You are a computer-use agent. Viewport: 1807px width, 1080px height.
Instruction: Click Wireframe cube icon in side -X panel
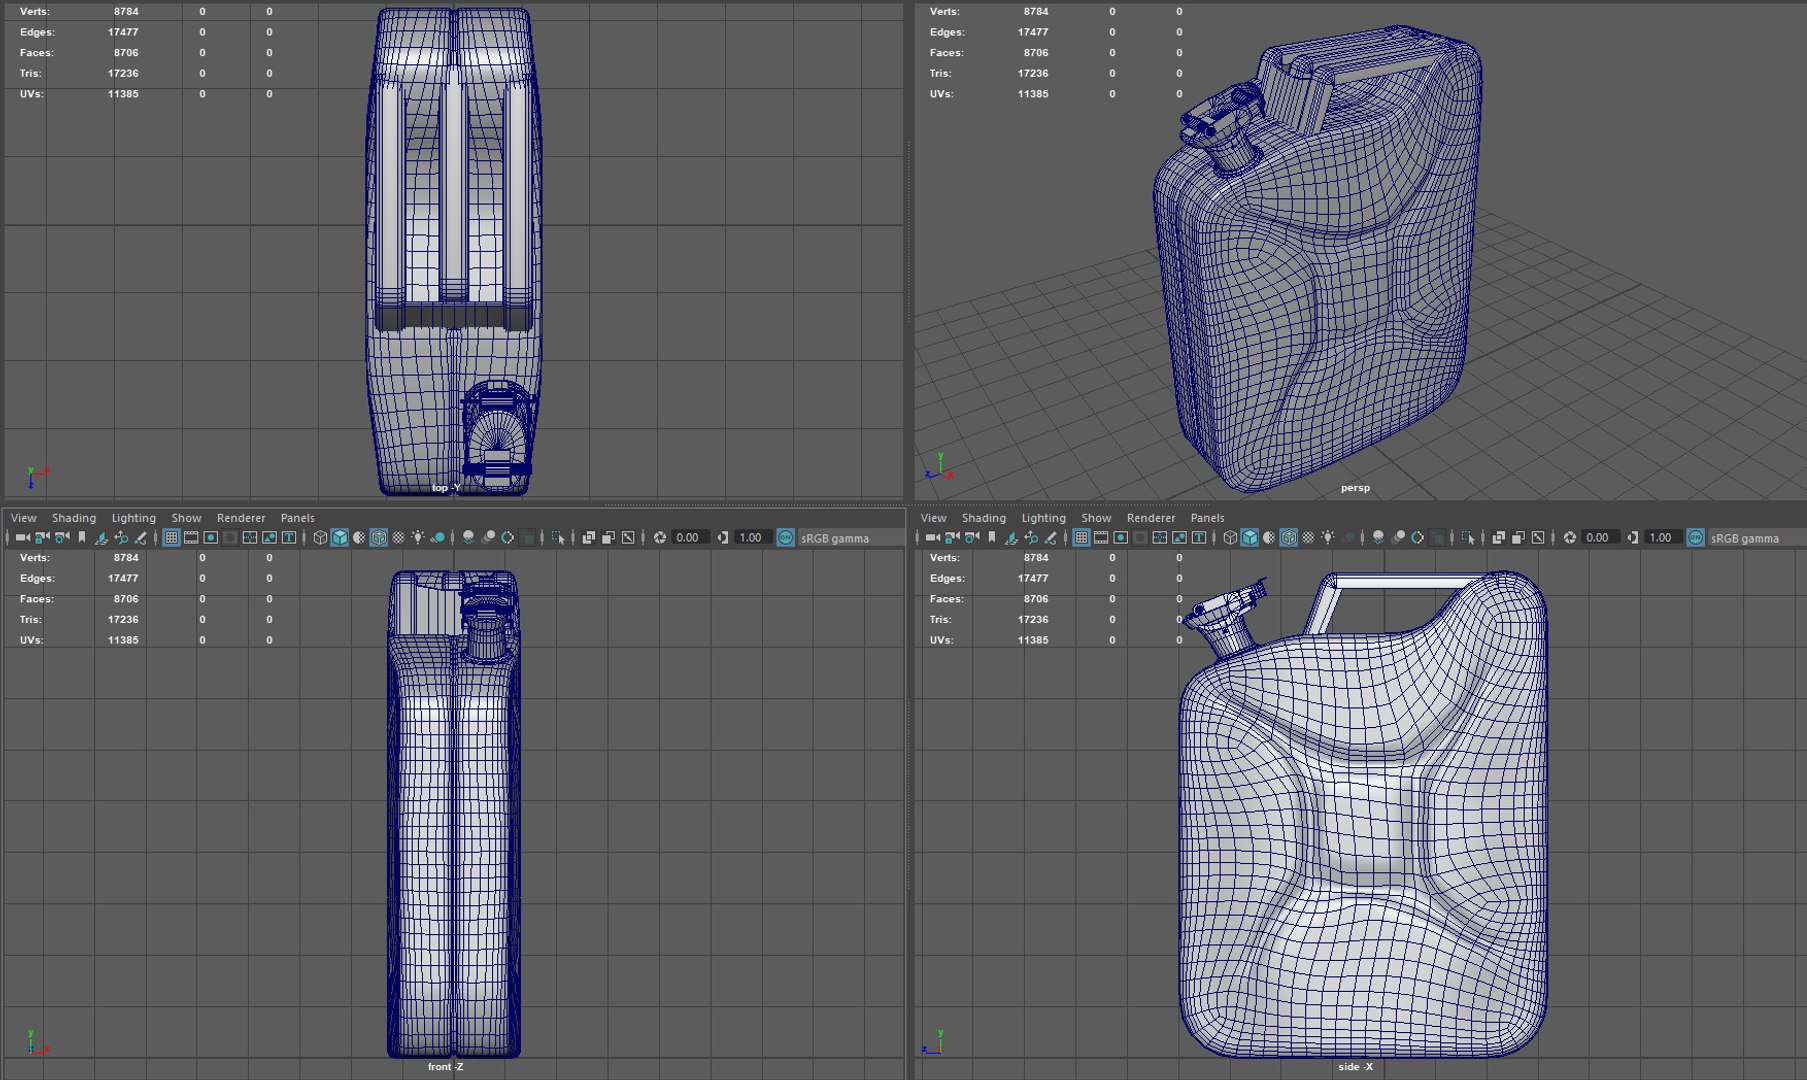coord(1230,537)
